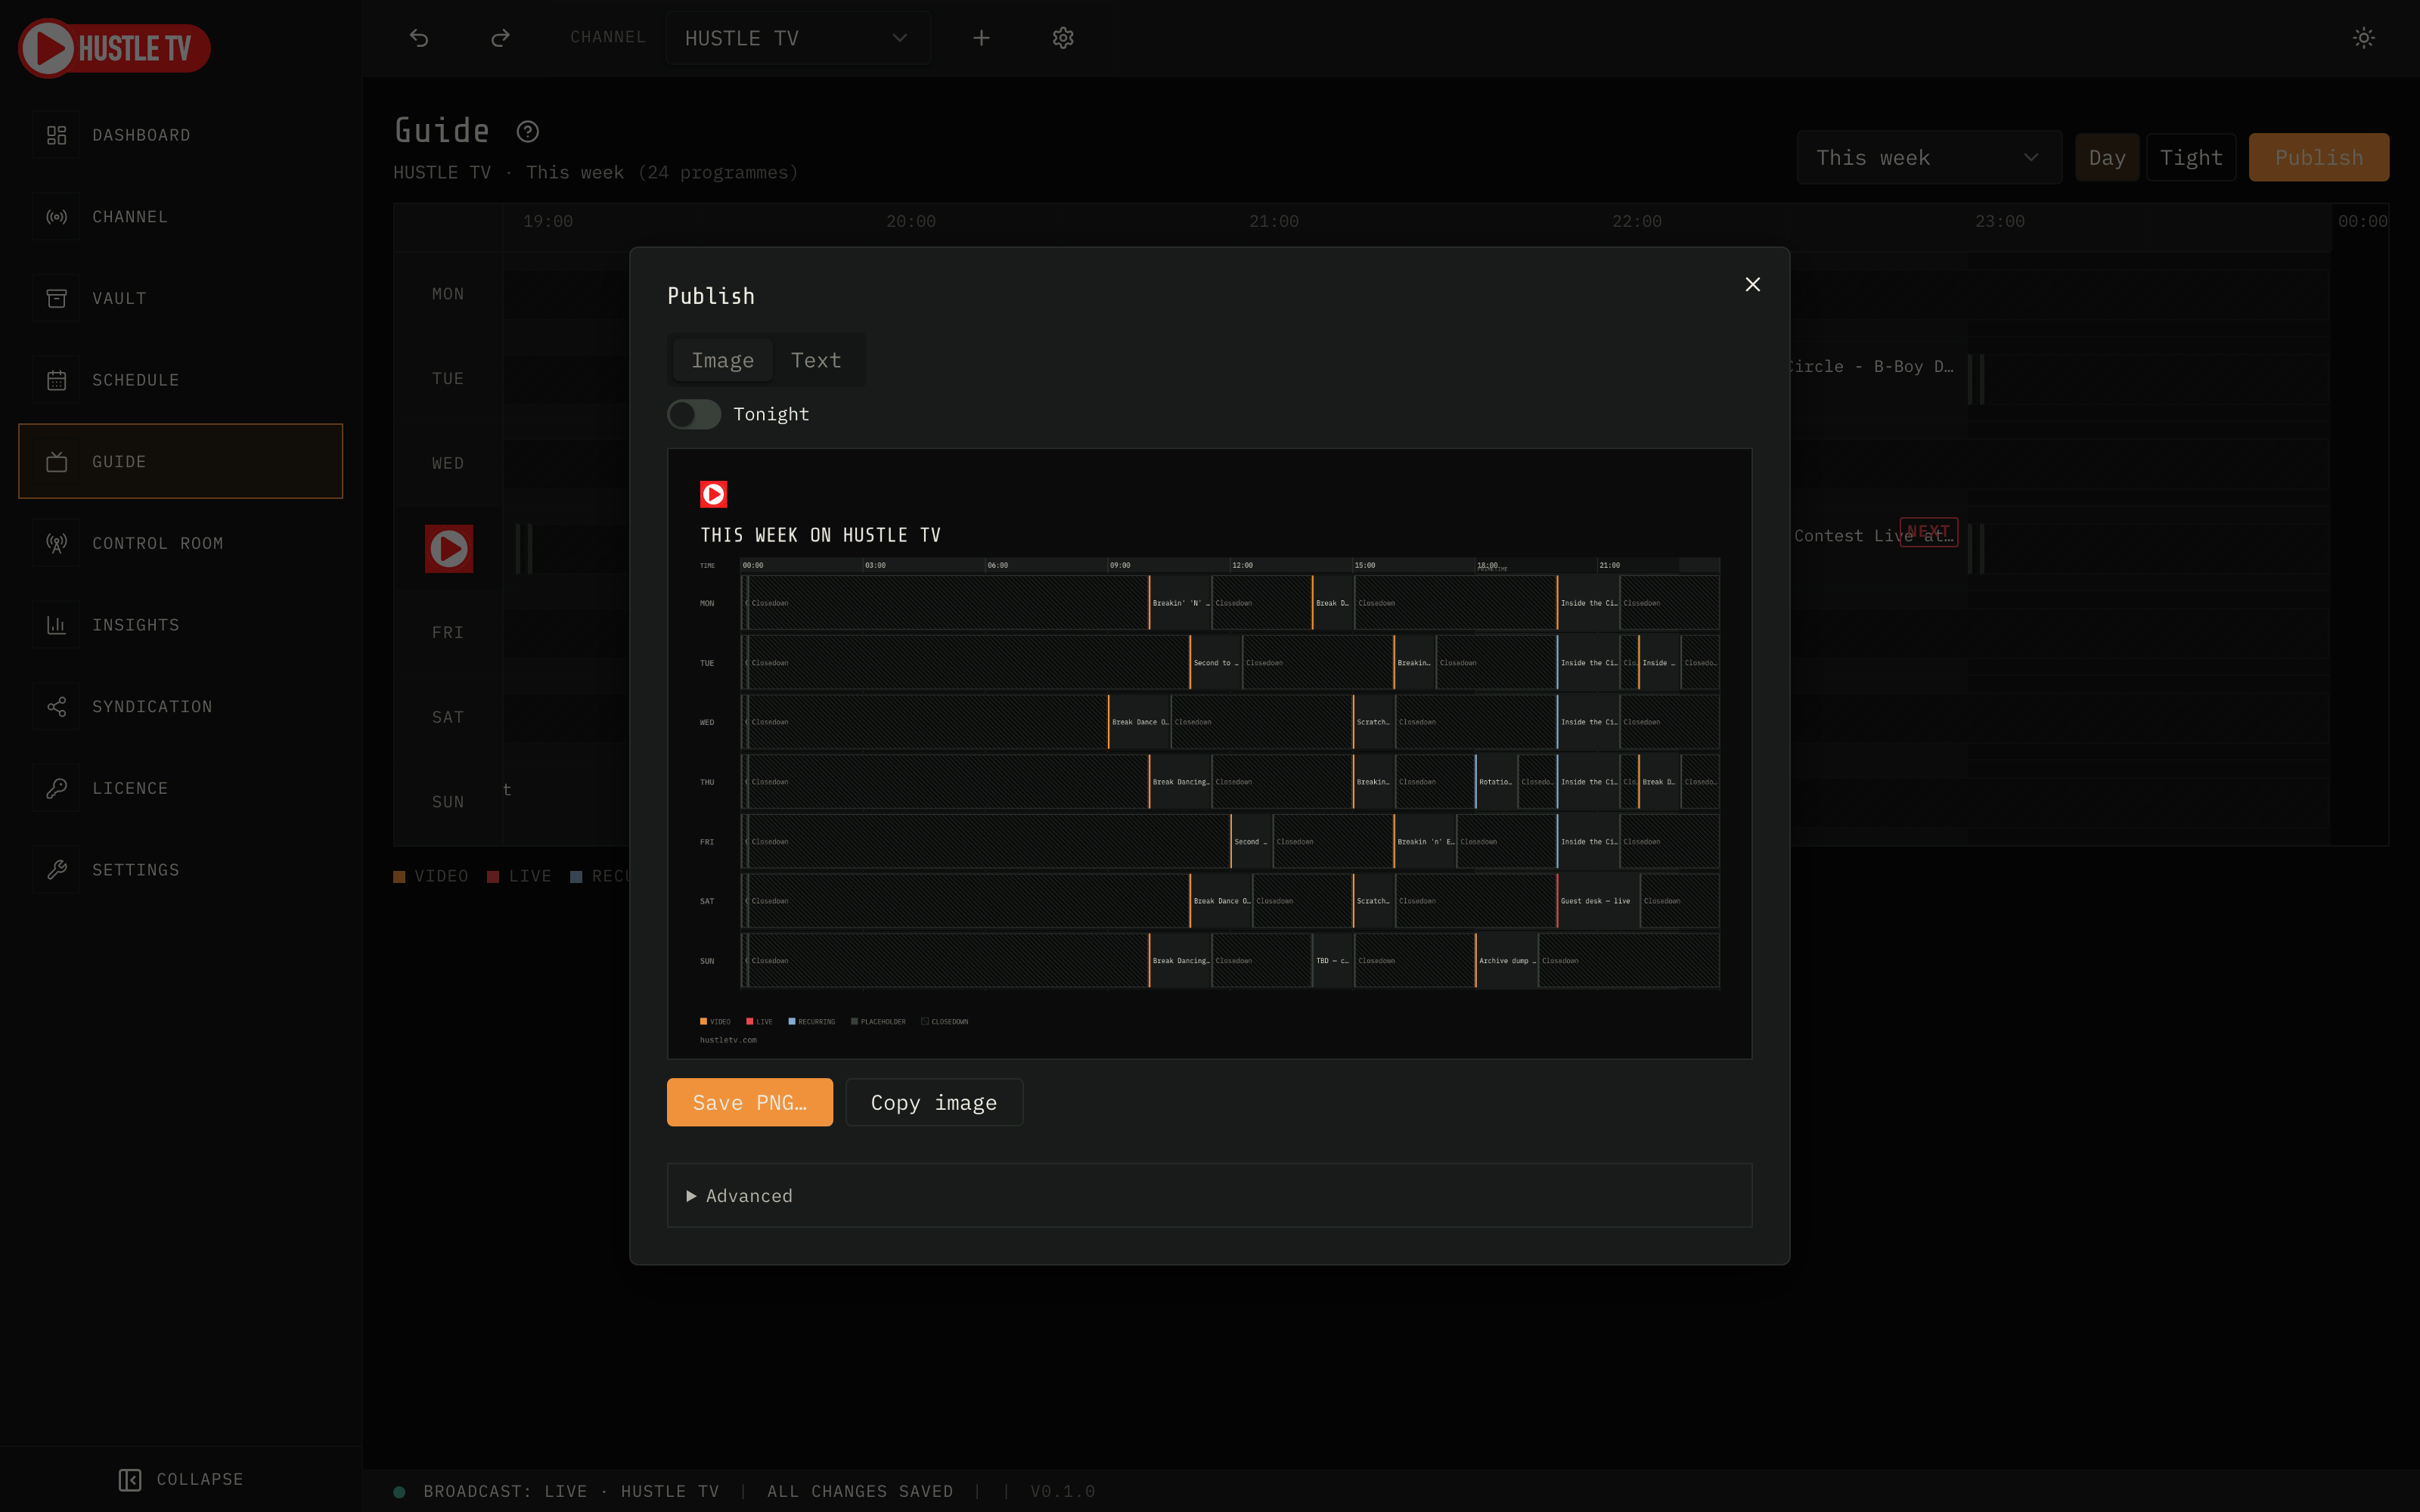The image size is (2420, 1512).
Task: Click the preview schedule image
Action: tap(1209, 754)
